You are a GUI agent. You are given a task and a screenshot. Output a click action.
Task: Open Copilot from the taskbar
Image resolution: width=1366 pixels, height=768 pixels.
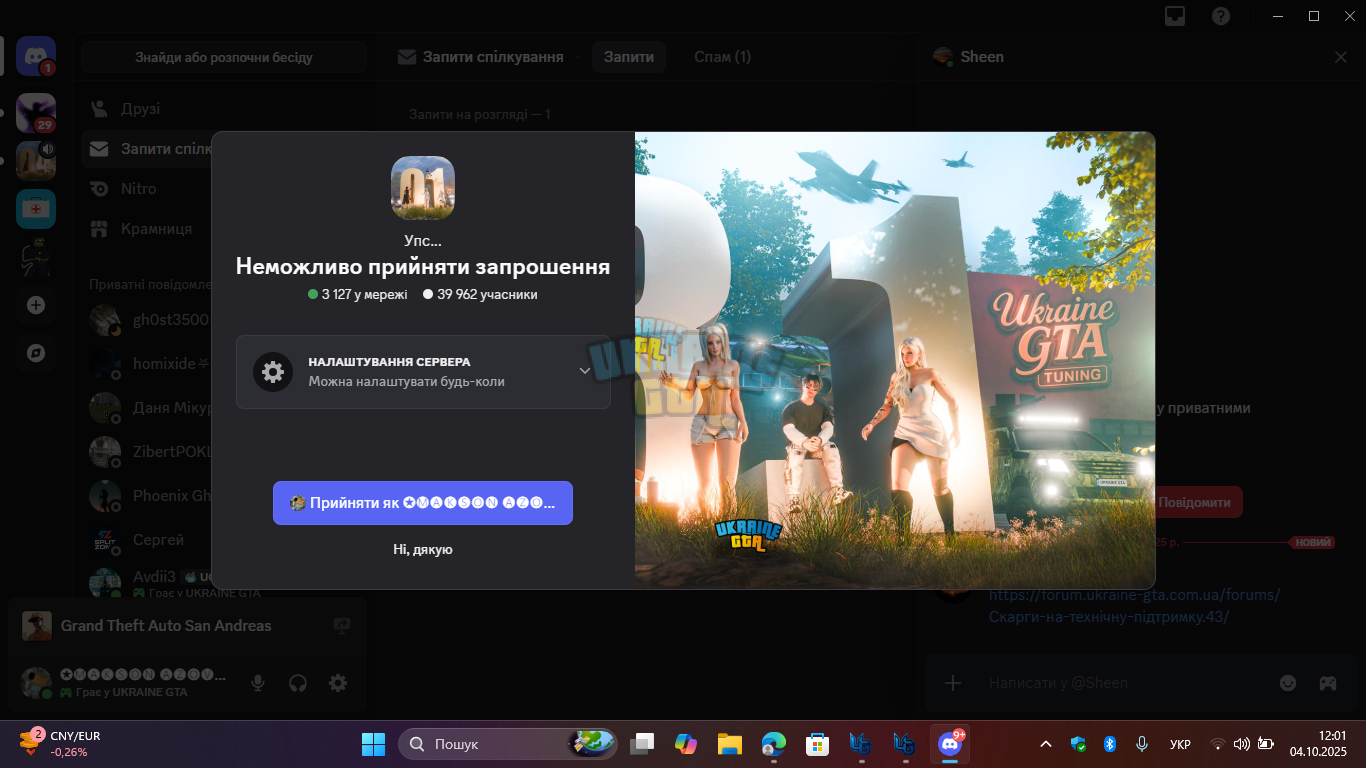pyautogui.click(x=685, y=744)
